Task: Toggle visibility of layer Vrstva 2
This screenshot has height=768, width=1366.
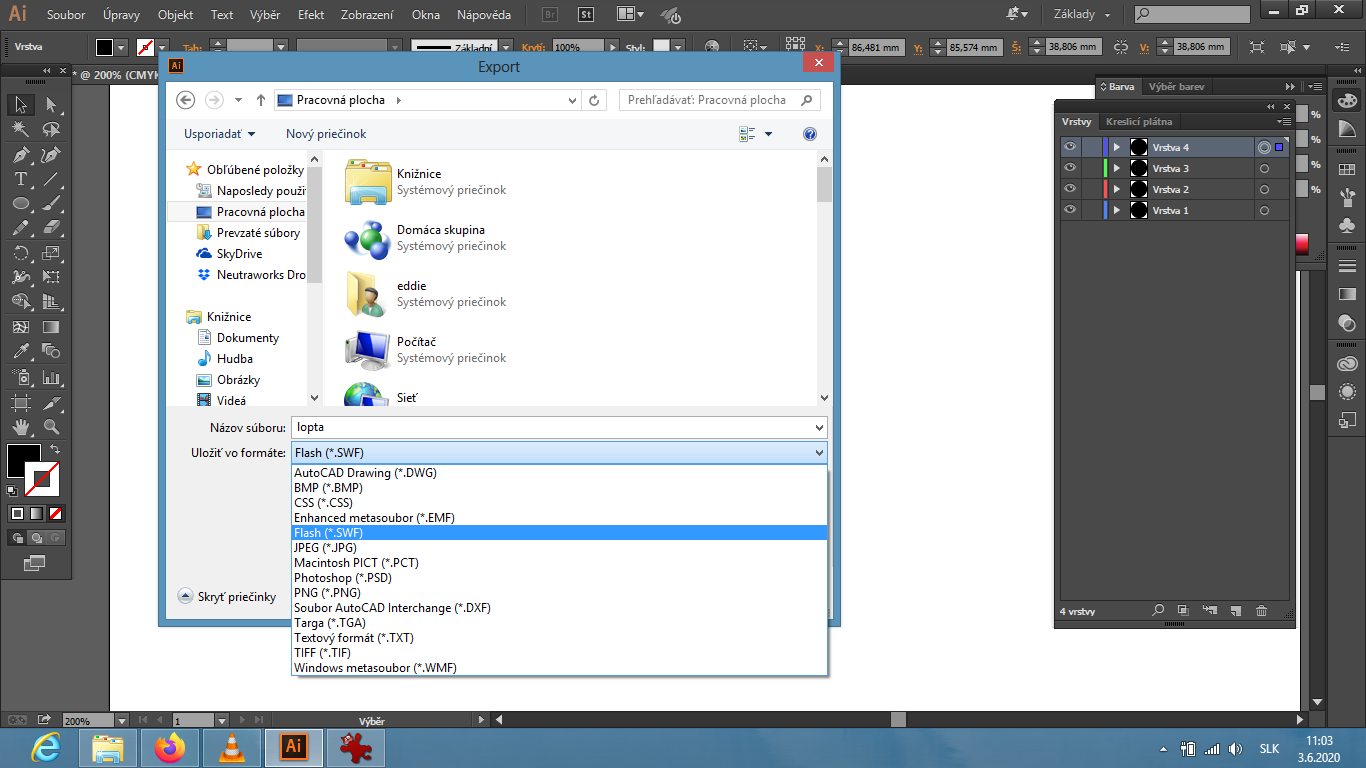Action: pos(1070,189)
